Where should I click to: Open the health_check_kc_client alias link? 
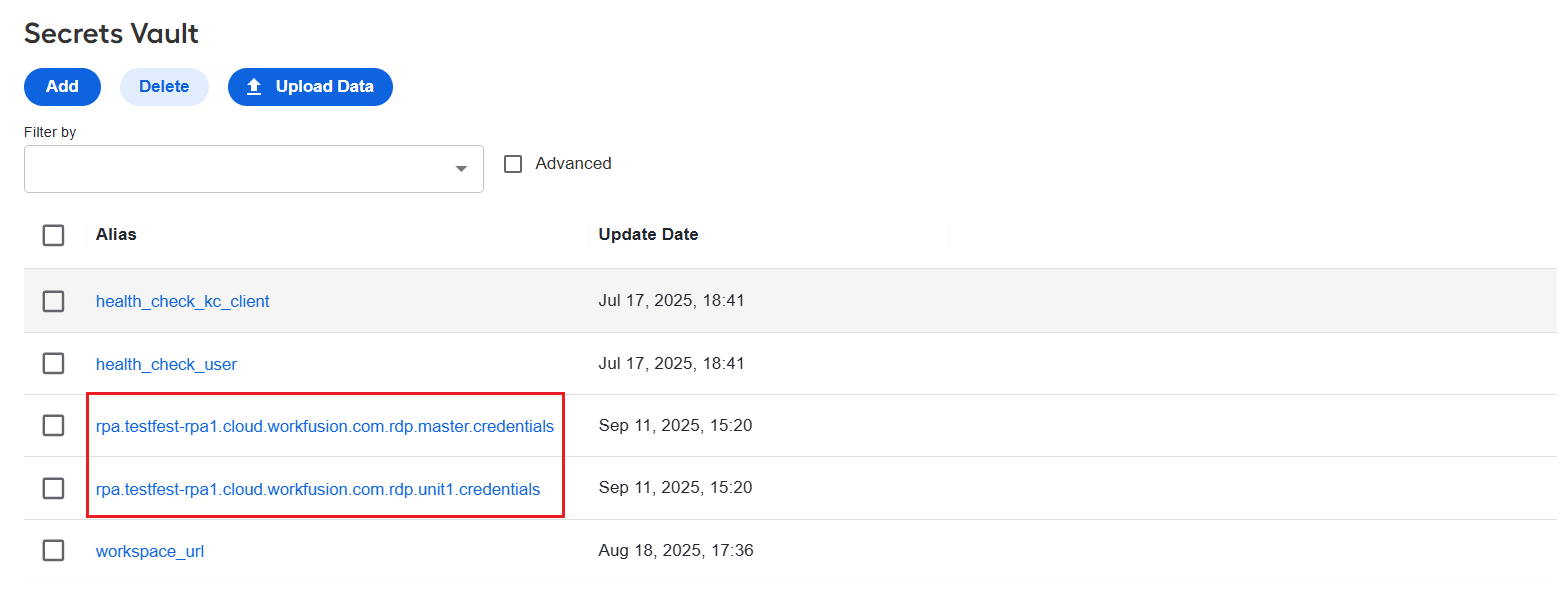183,301
